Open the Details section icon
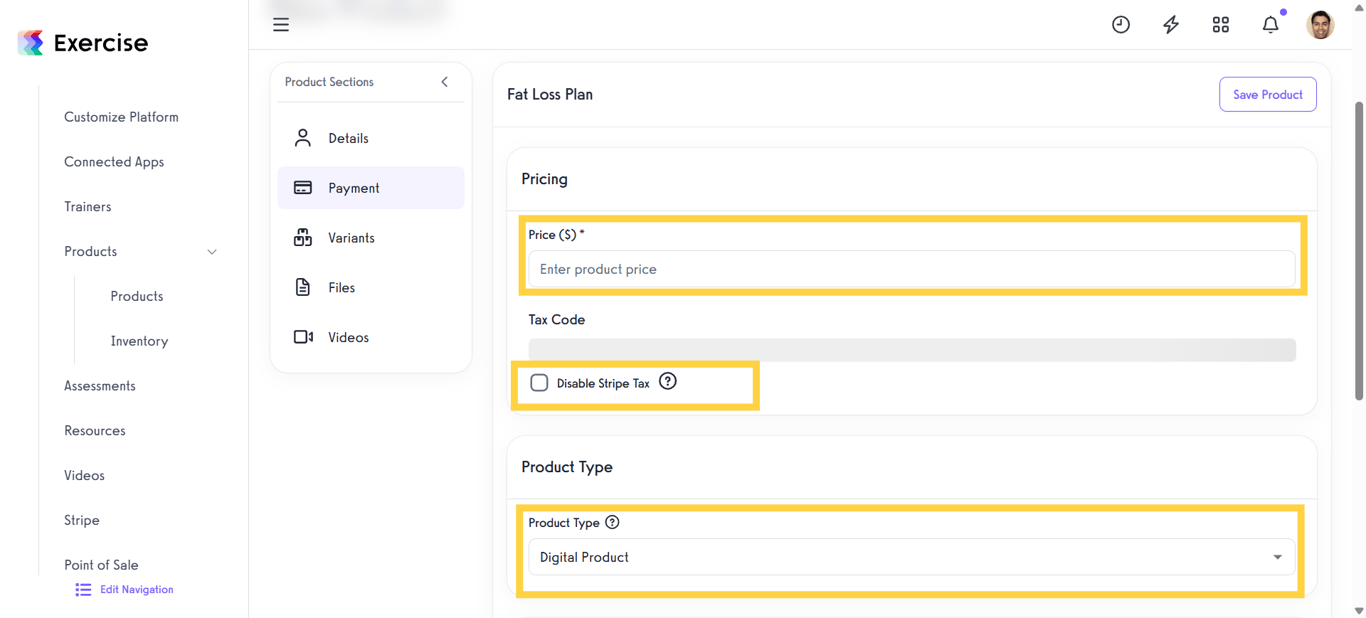1366x618 pixels. [303, 137]
